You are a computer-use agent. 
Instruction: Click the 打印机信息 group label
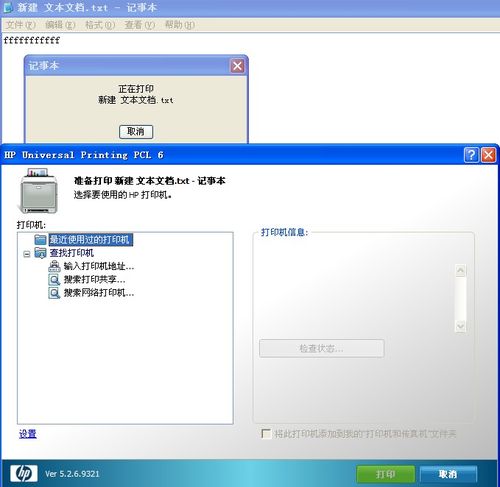[x=284, y=232]
